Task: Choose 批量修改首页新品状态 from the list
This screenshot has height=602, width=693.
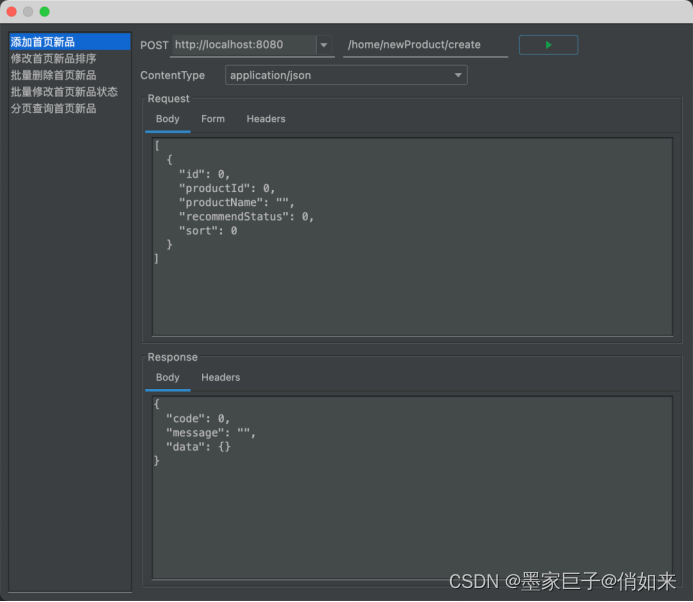Action: coord(64,92)
